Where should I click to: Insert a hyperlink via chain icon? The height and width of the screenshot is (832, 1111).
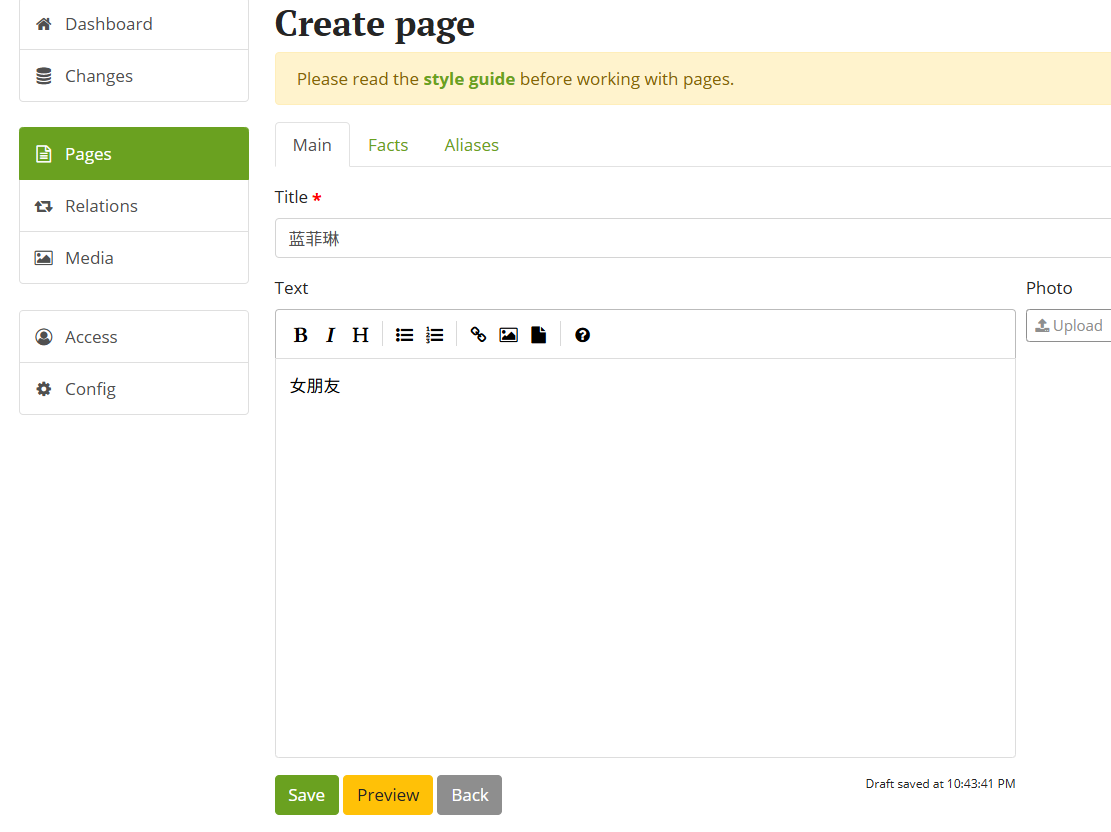click(x=478, y=335)
